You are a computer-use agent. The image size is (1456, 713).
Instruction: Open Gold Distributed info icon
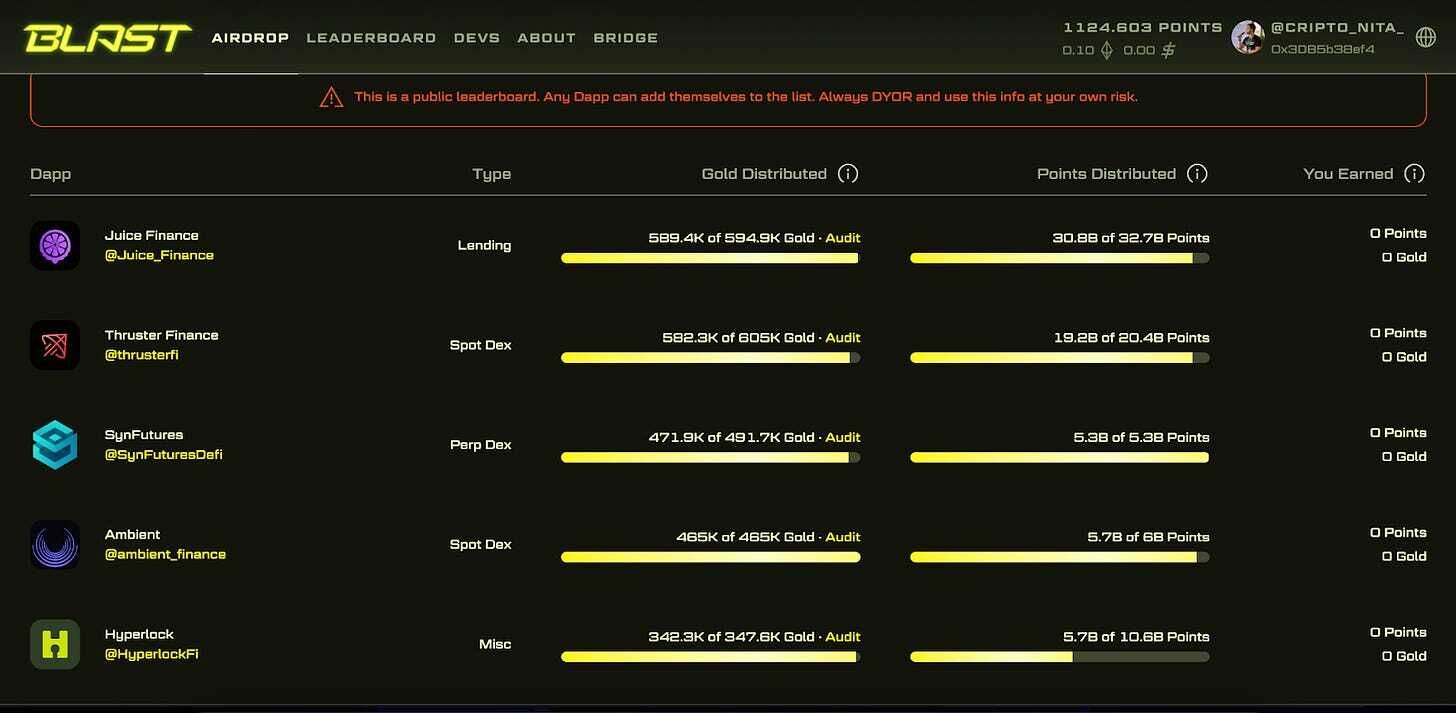(x=848, y=173)
